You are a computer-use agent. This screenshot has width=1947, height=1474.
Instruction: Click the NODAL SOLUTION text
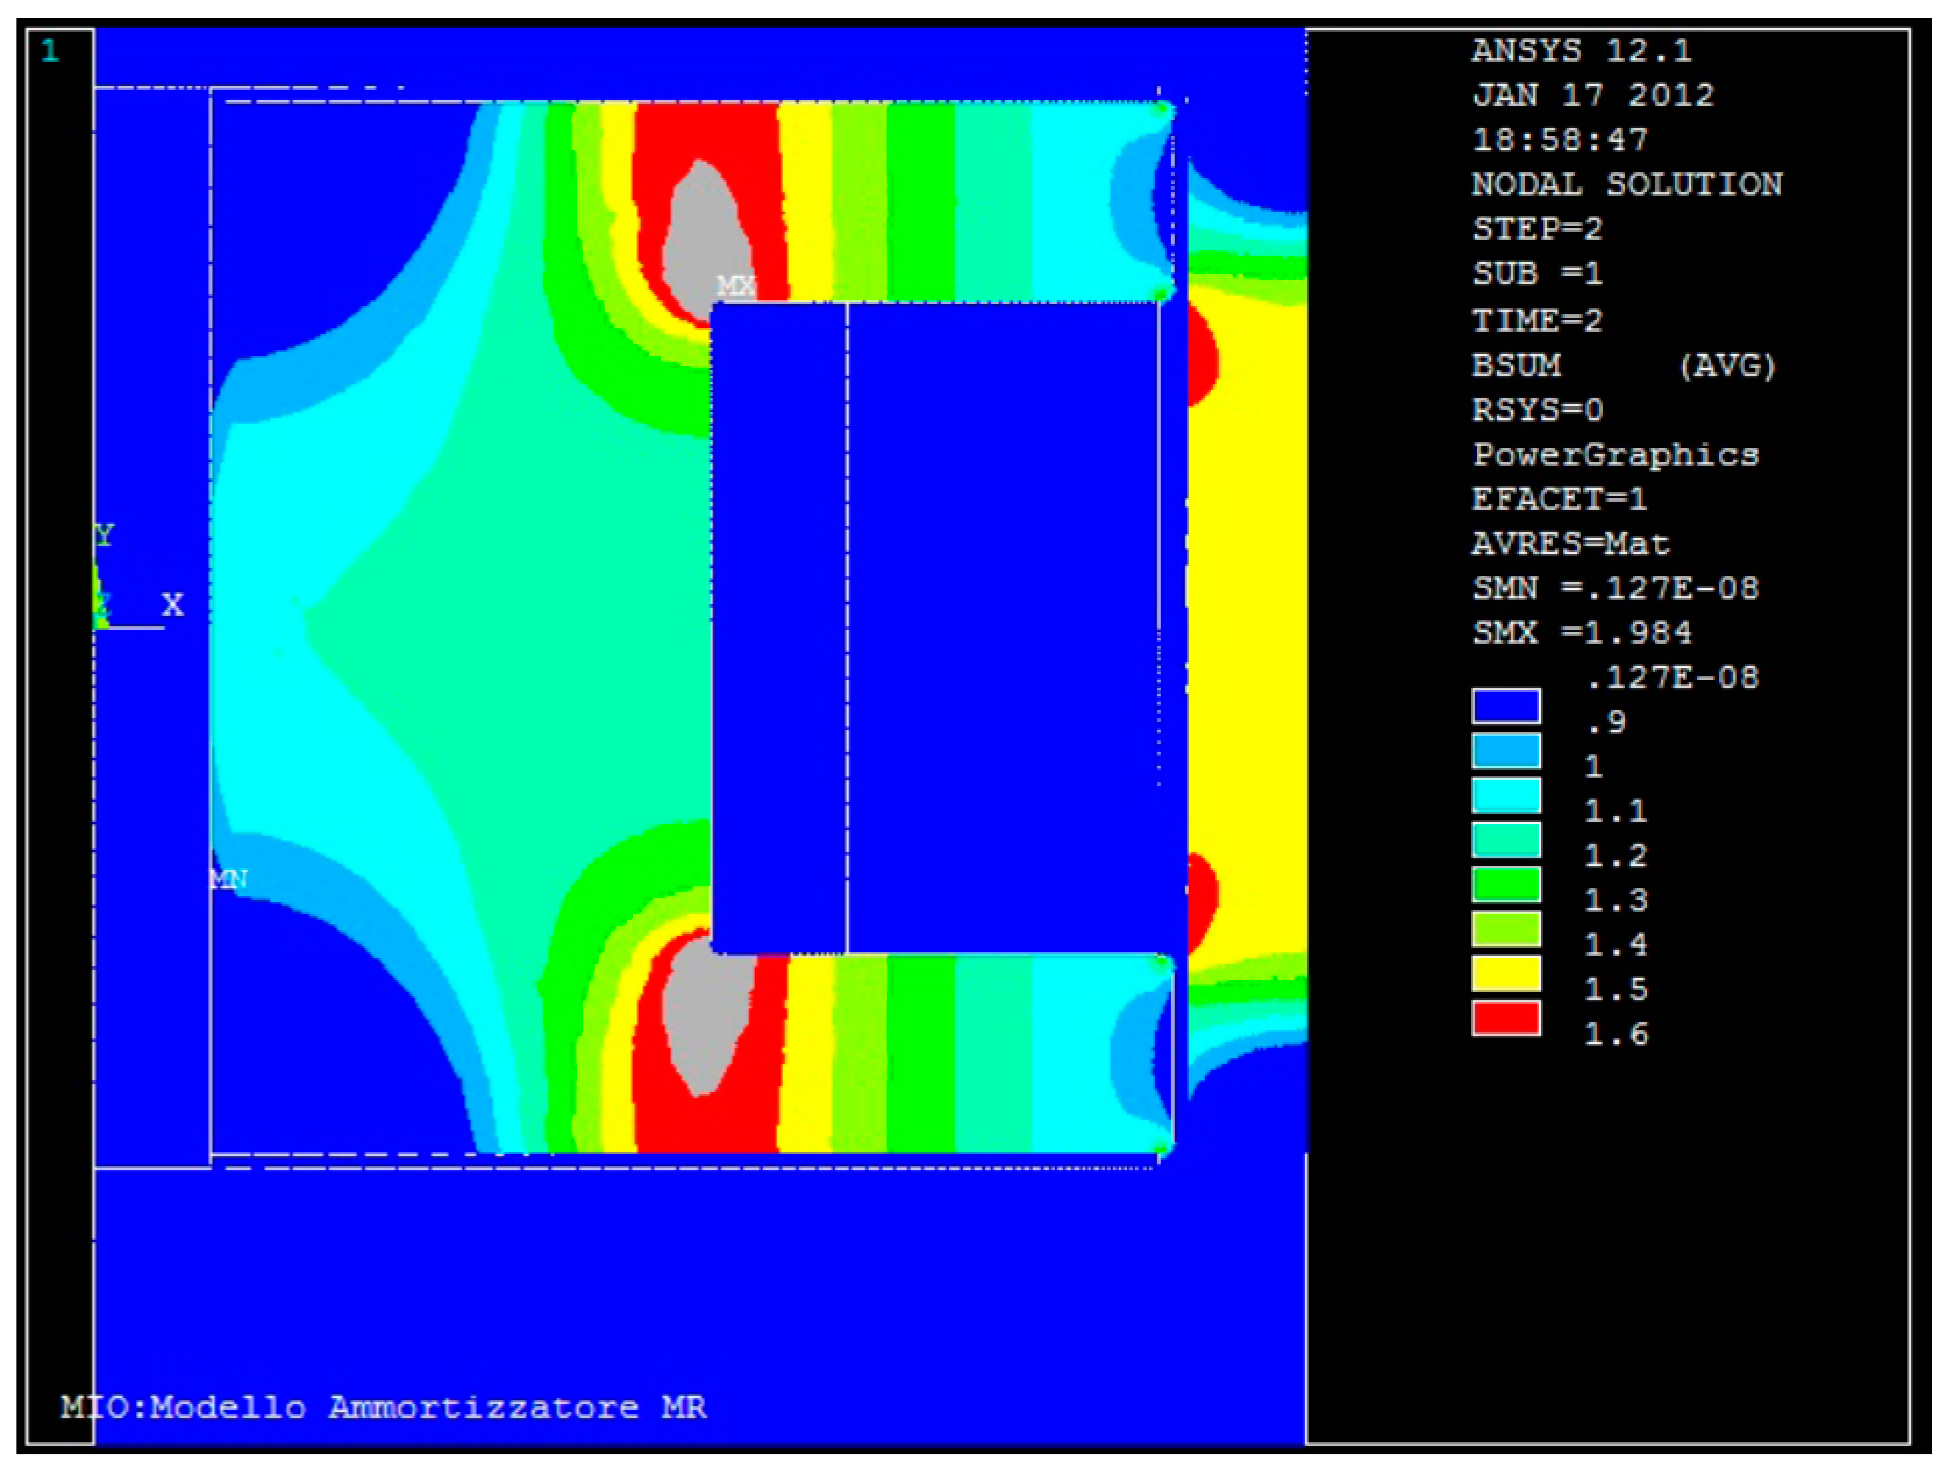pos(1626,184)
